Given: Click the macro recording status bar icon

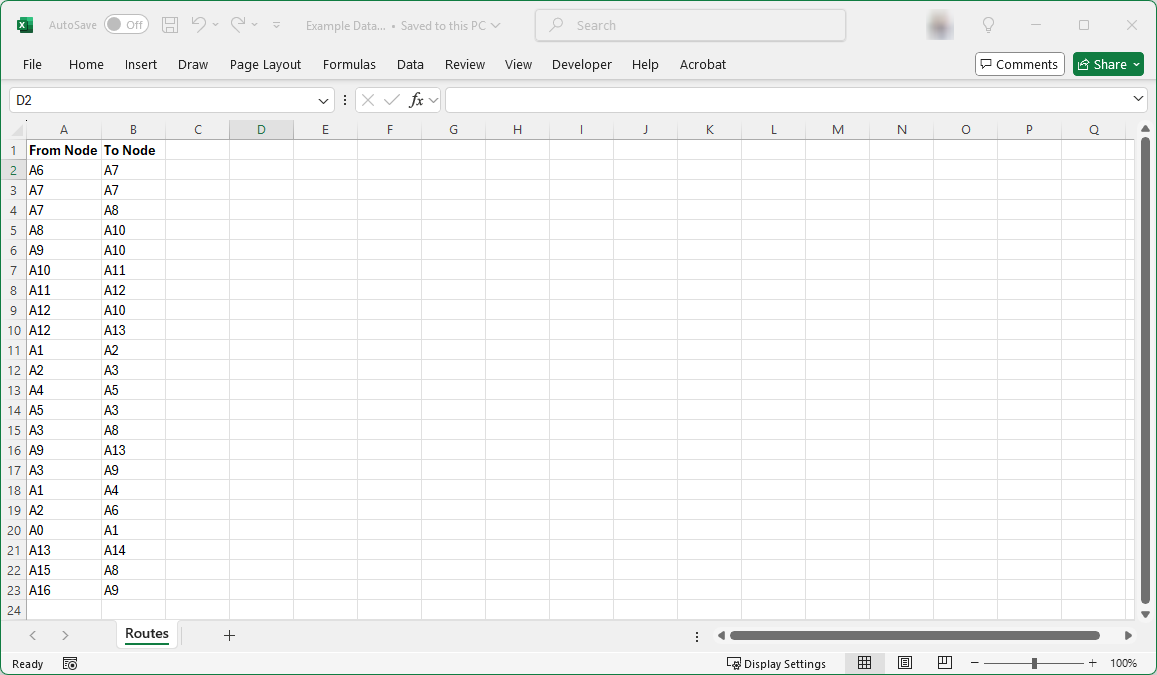Looking at the screenshot, I should [70, 663].
